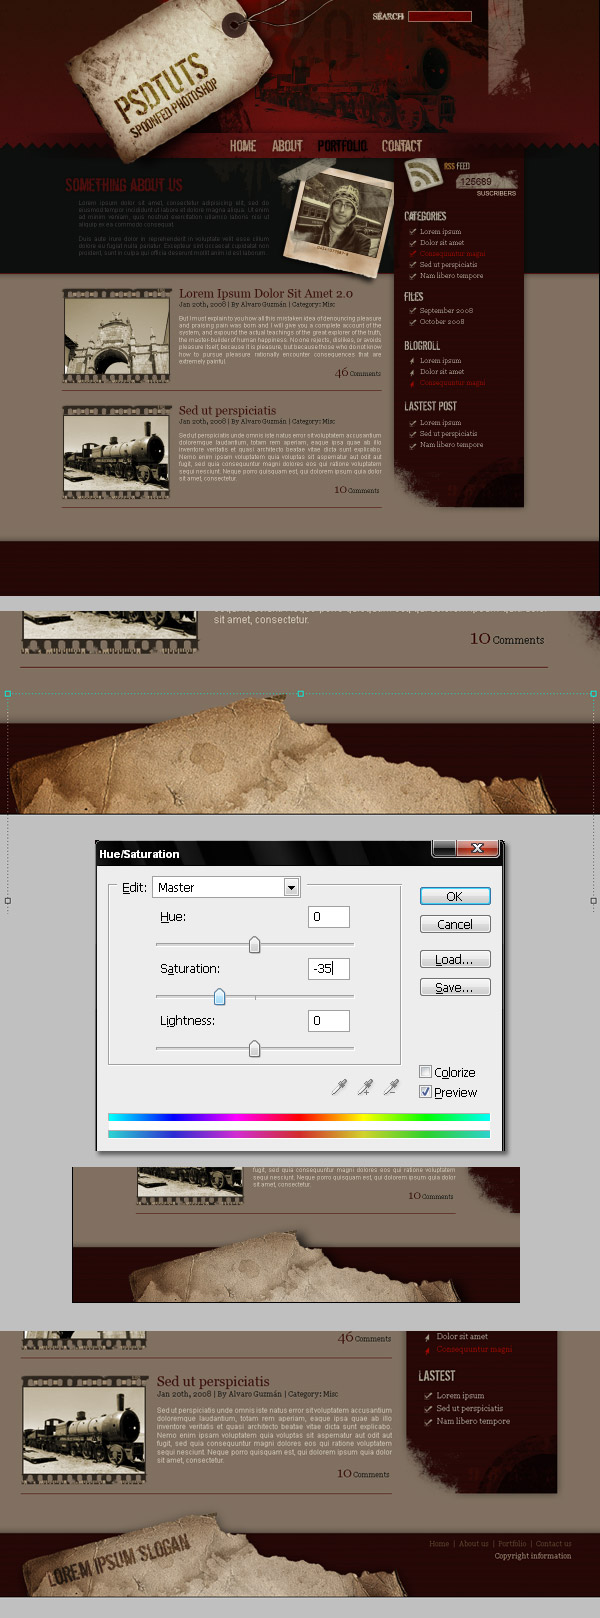Click the Load... button
Image resolution: width=600 pixels, height=1618 pixels.
tap(455, 959)
